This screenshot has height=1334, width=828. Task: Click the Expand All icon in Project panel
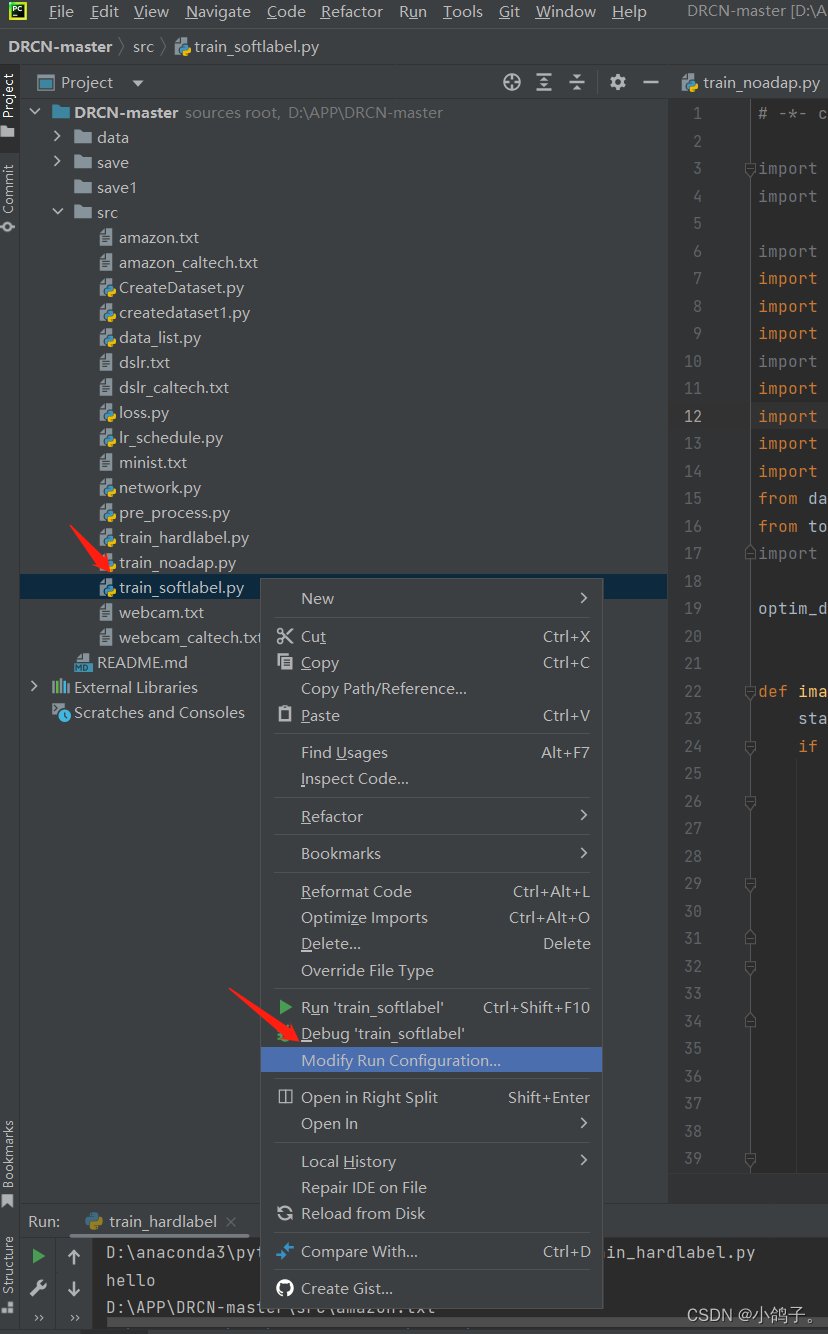[543, 82]
